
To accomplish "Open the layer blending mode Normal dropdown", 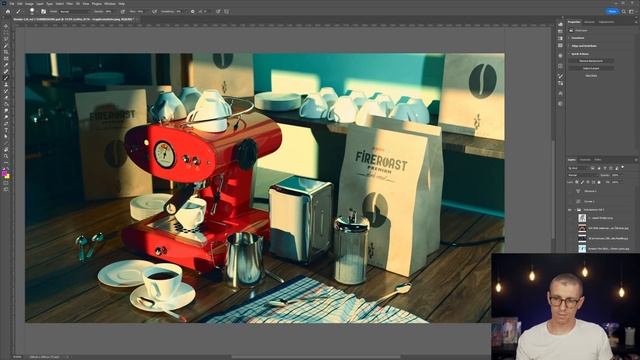I will pos(583,175).
